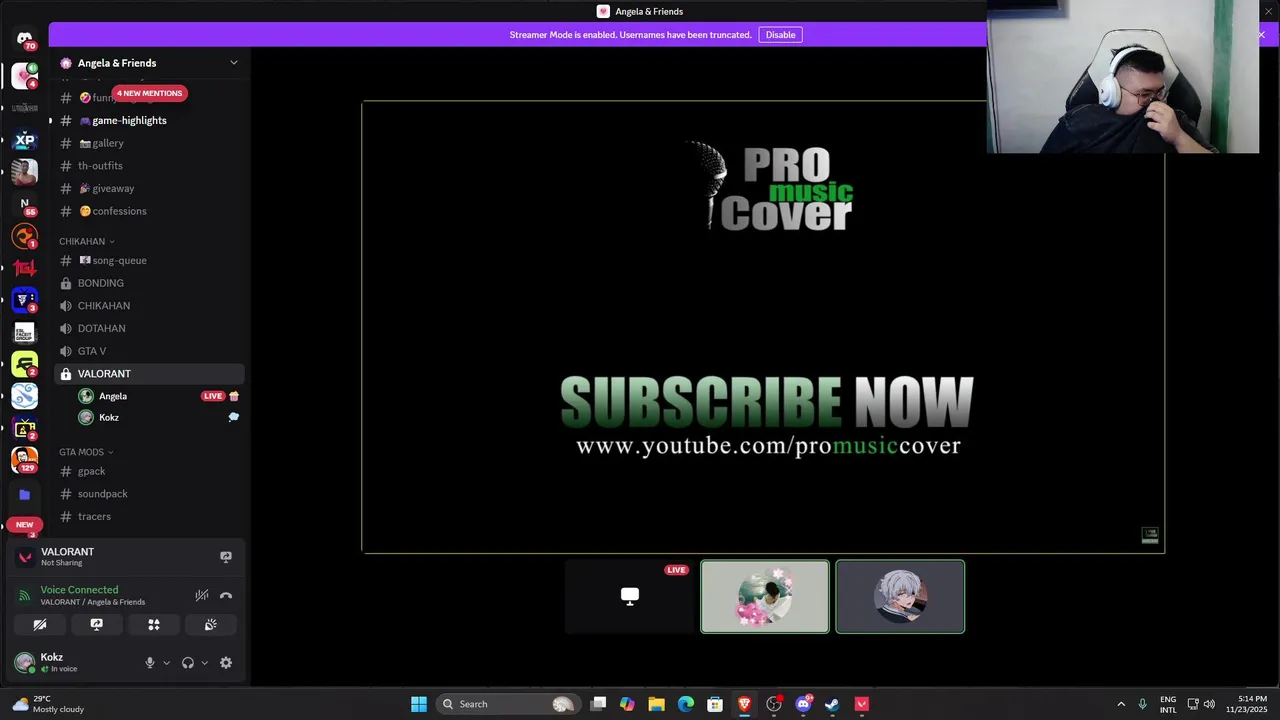The width and height of the screenshot is (1280, 720).
Task: Join DOTAHAN voice channel
Action: [x=150, y=328]
